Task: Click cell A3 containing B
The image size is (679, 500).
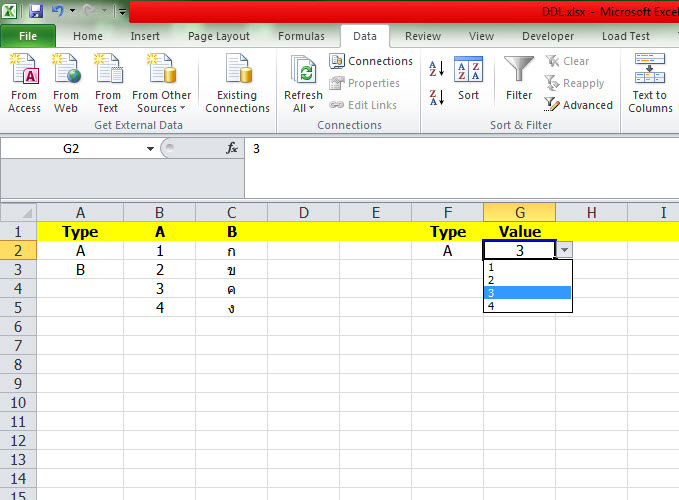Action: [x=80, y=270]
